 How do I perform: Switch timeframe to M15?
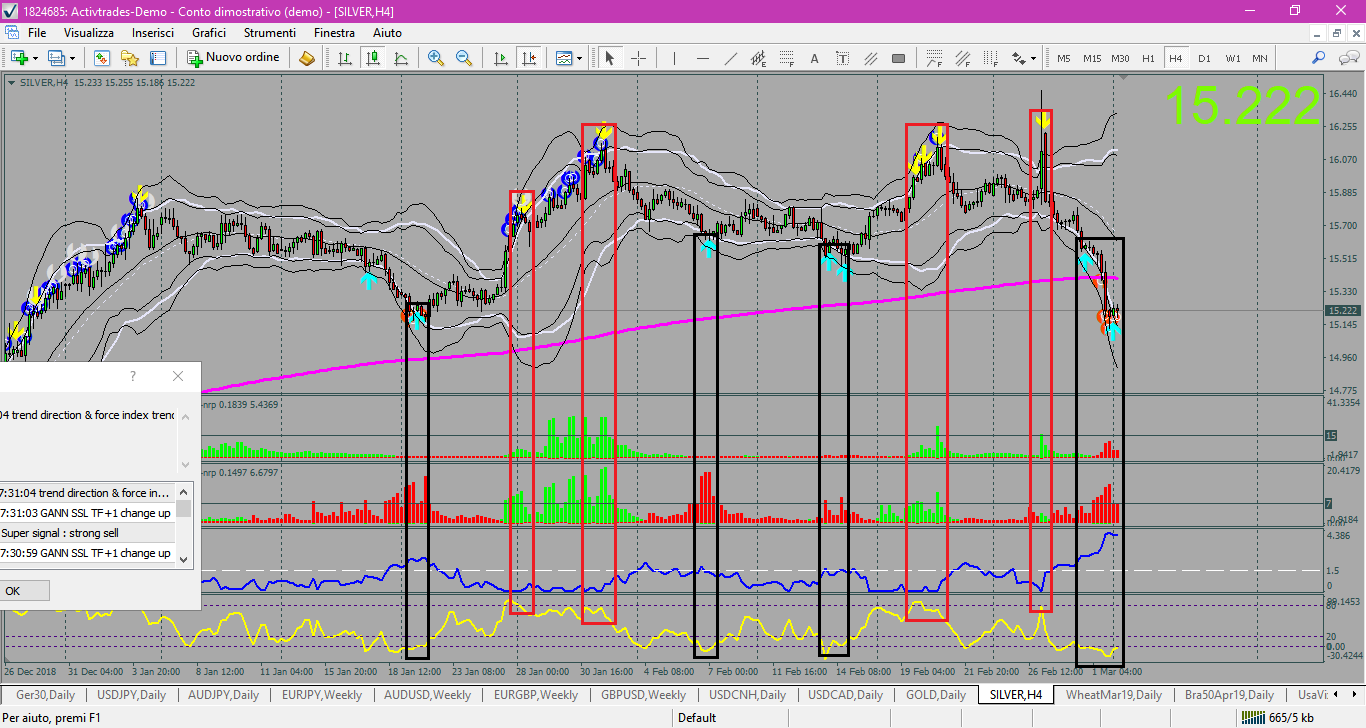coord(1091,58)
